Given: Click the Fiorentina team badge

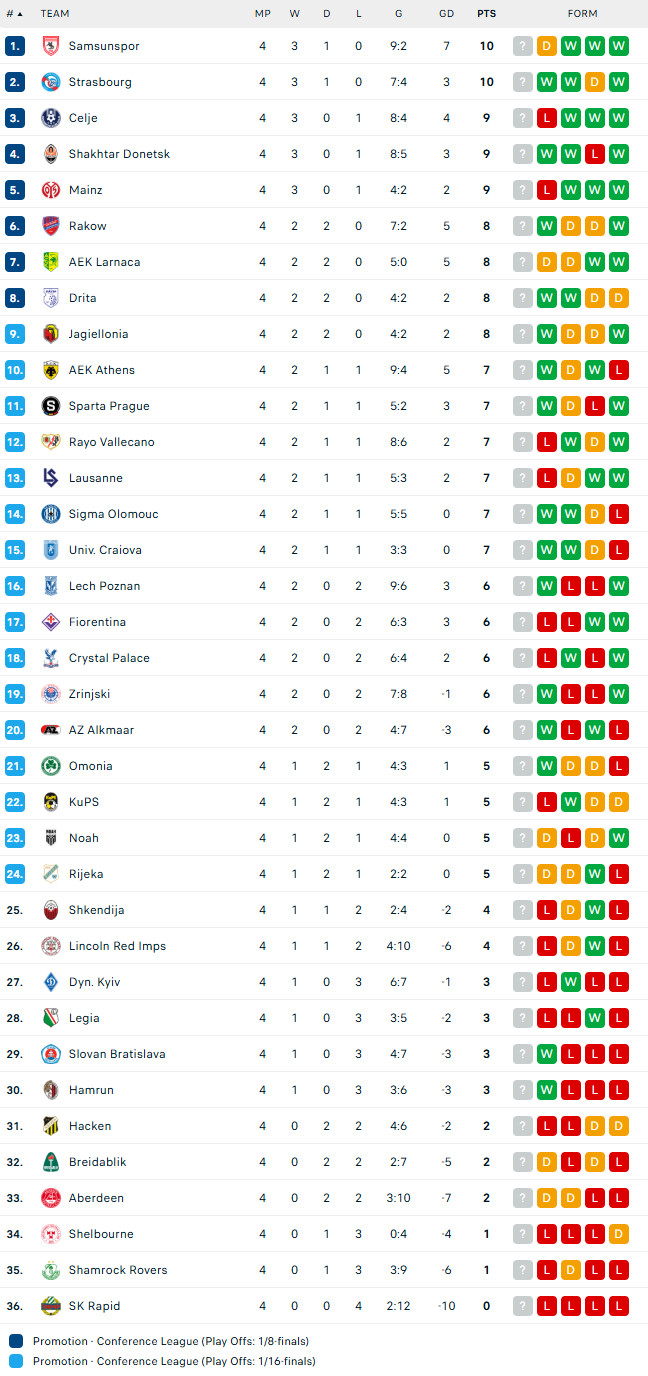Looking at the screenshot, I should 51,622.
